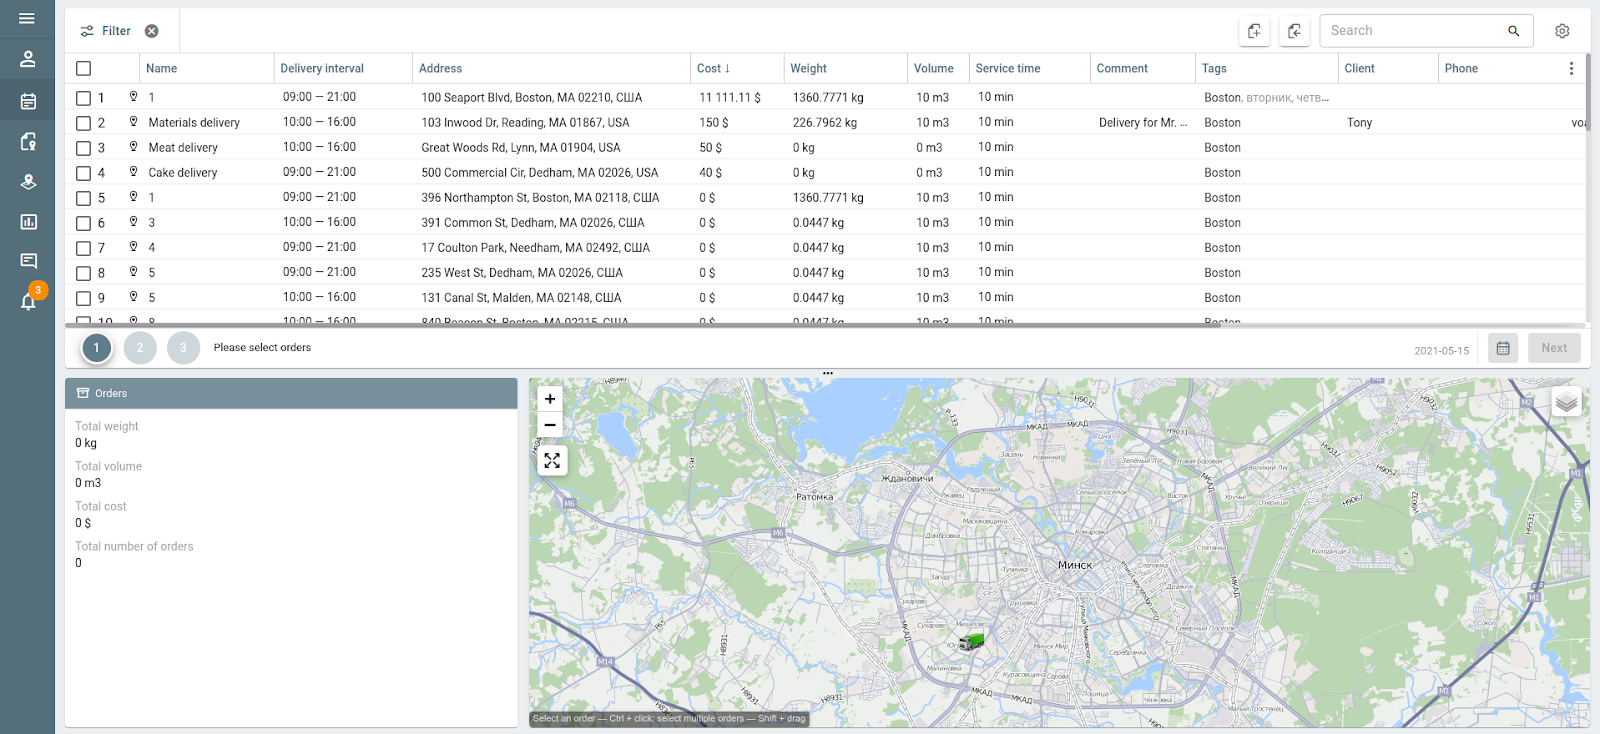Open the column options three-dot menu
Screen dimensions: 1600x734
click(1571, 69)
